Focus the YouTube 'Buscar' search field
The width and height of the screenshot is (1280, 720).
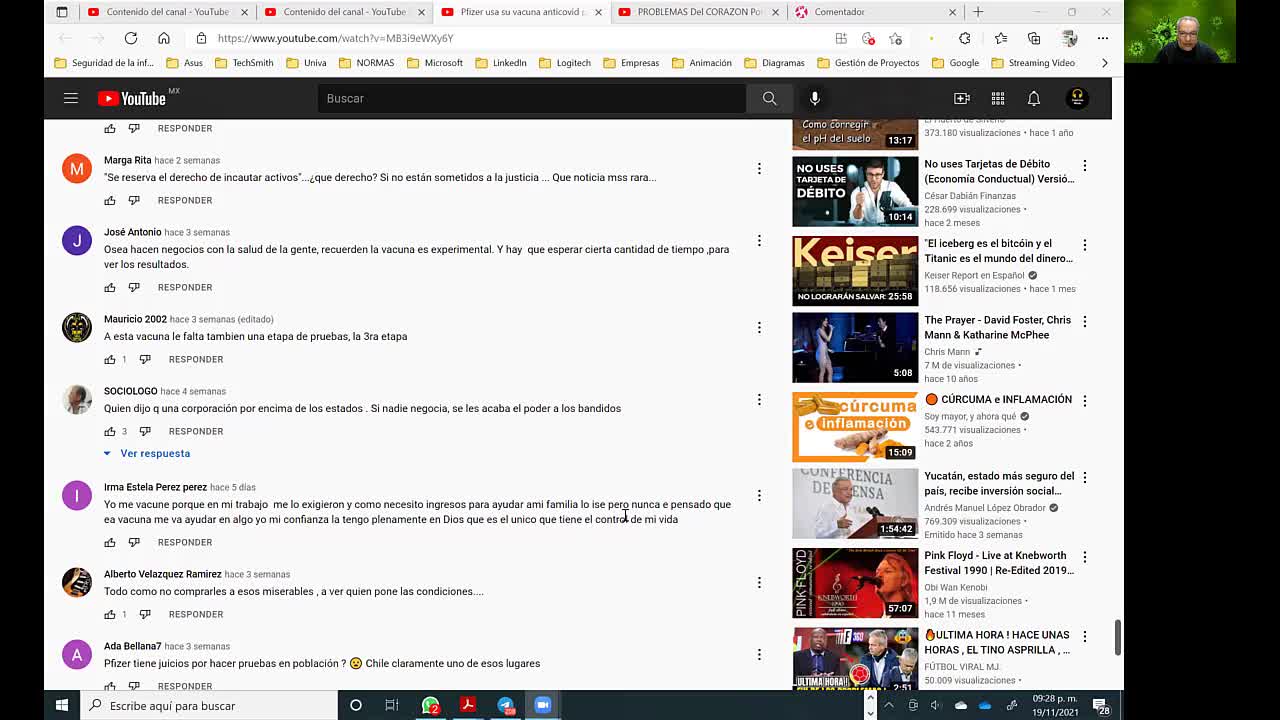pyautogui.click(x=532, y=98)
